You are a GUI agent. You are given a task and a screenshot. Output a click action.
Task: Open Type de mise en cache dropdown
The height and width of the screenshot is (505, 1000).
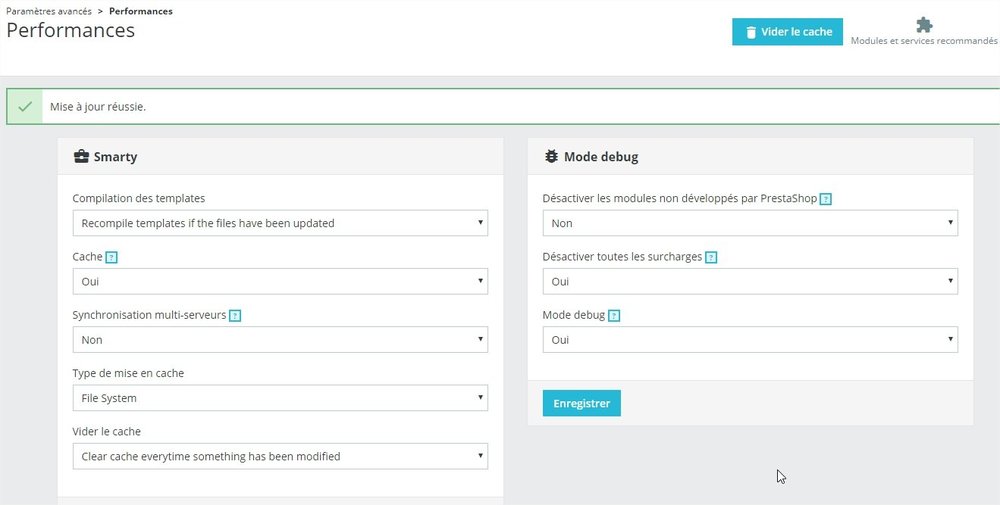pos(280,398)
